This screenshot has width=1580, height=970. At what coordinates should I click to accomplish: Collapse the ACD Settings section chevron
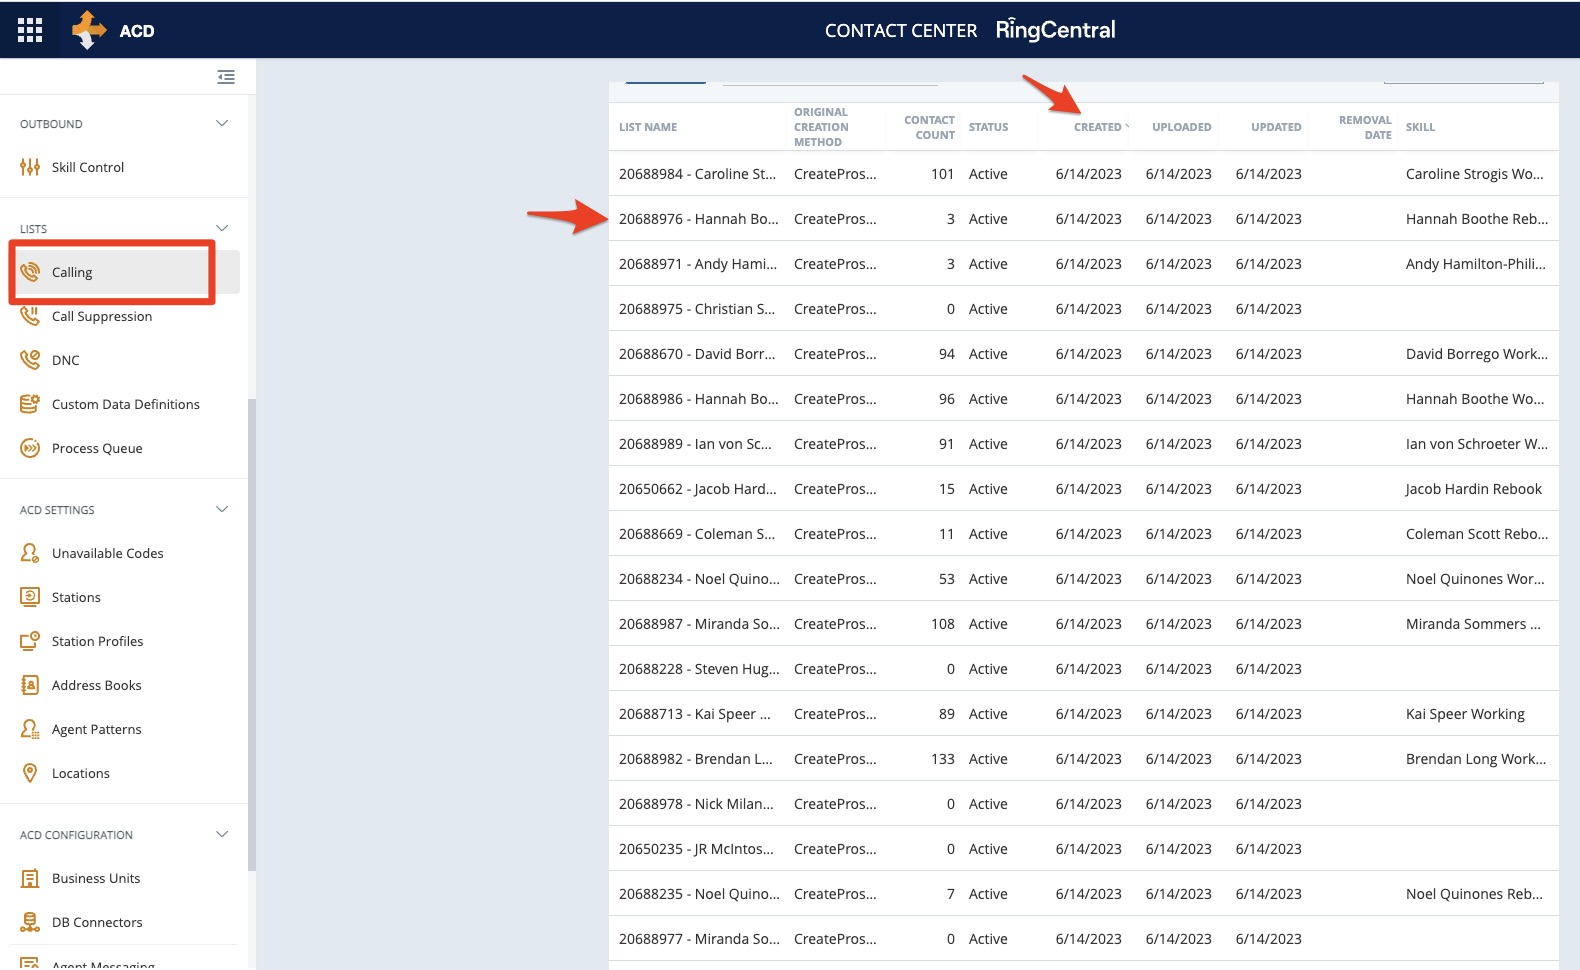click(222, 509)
